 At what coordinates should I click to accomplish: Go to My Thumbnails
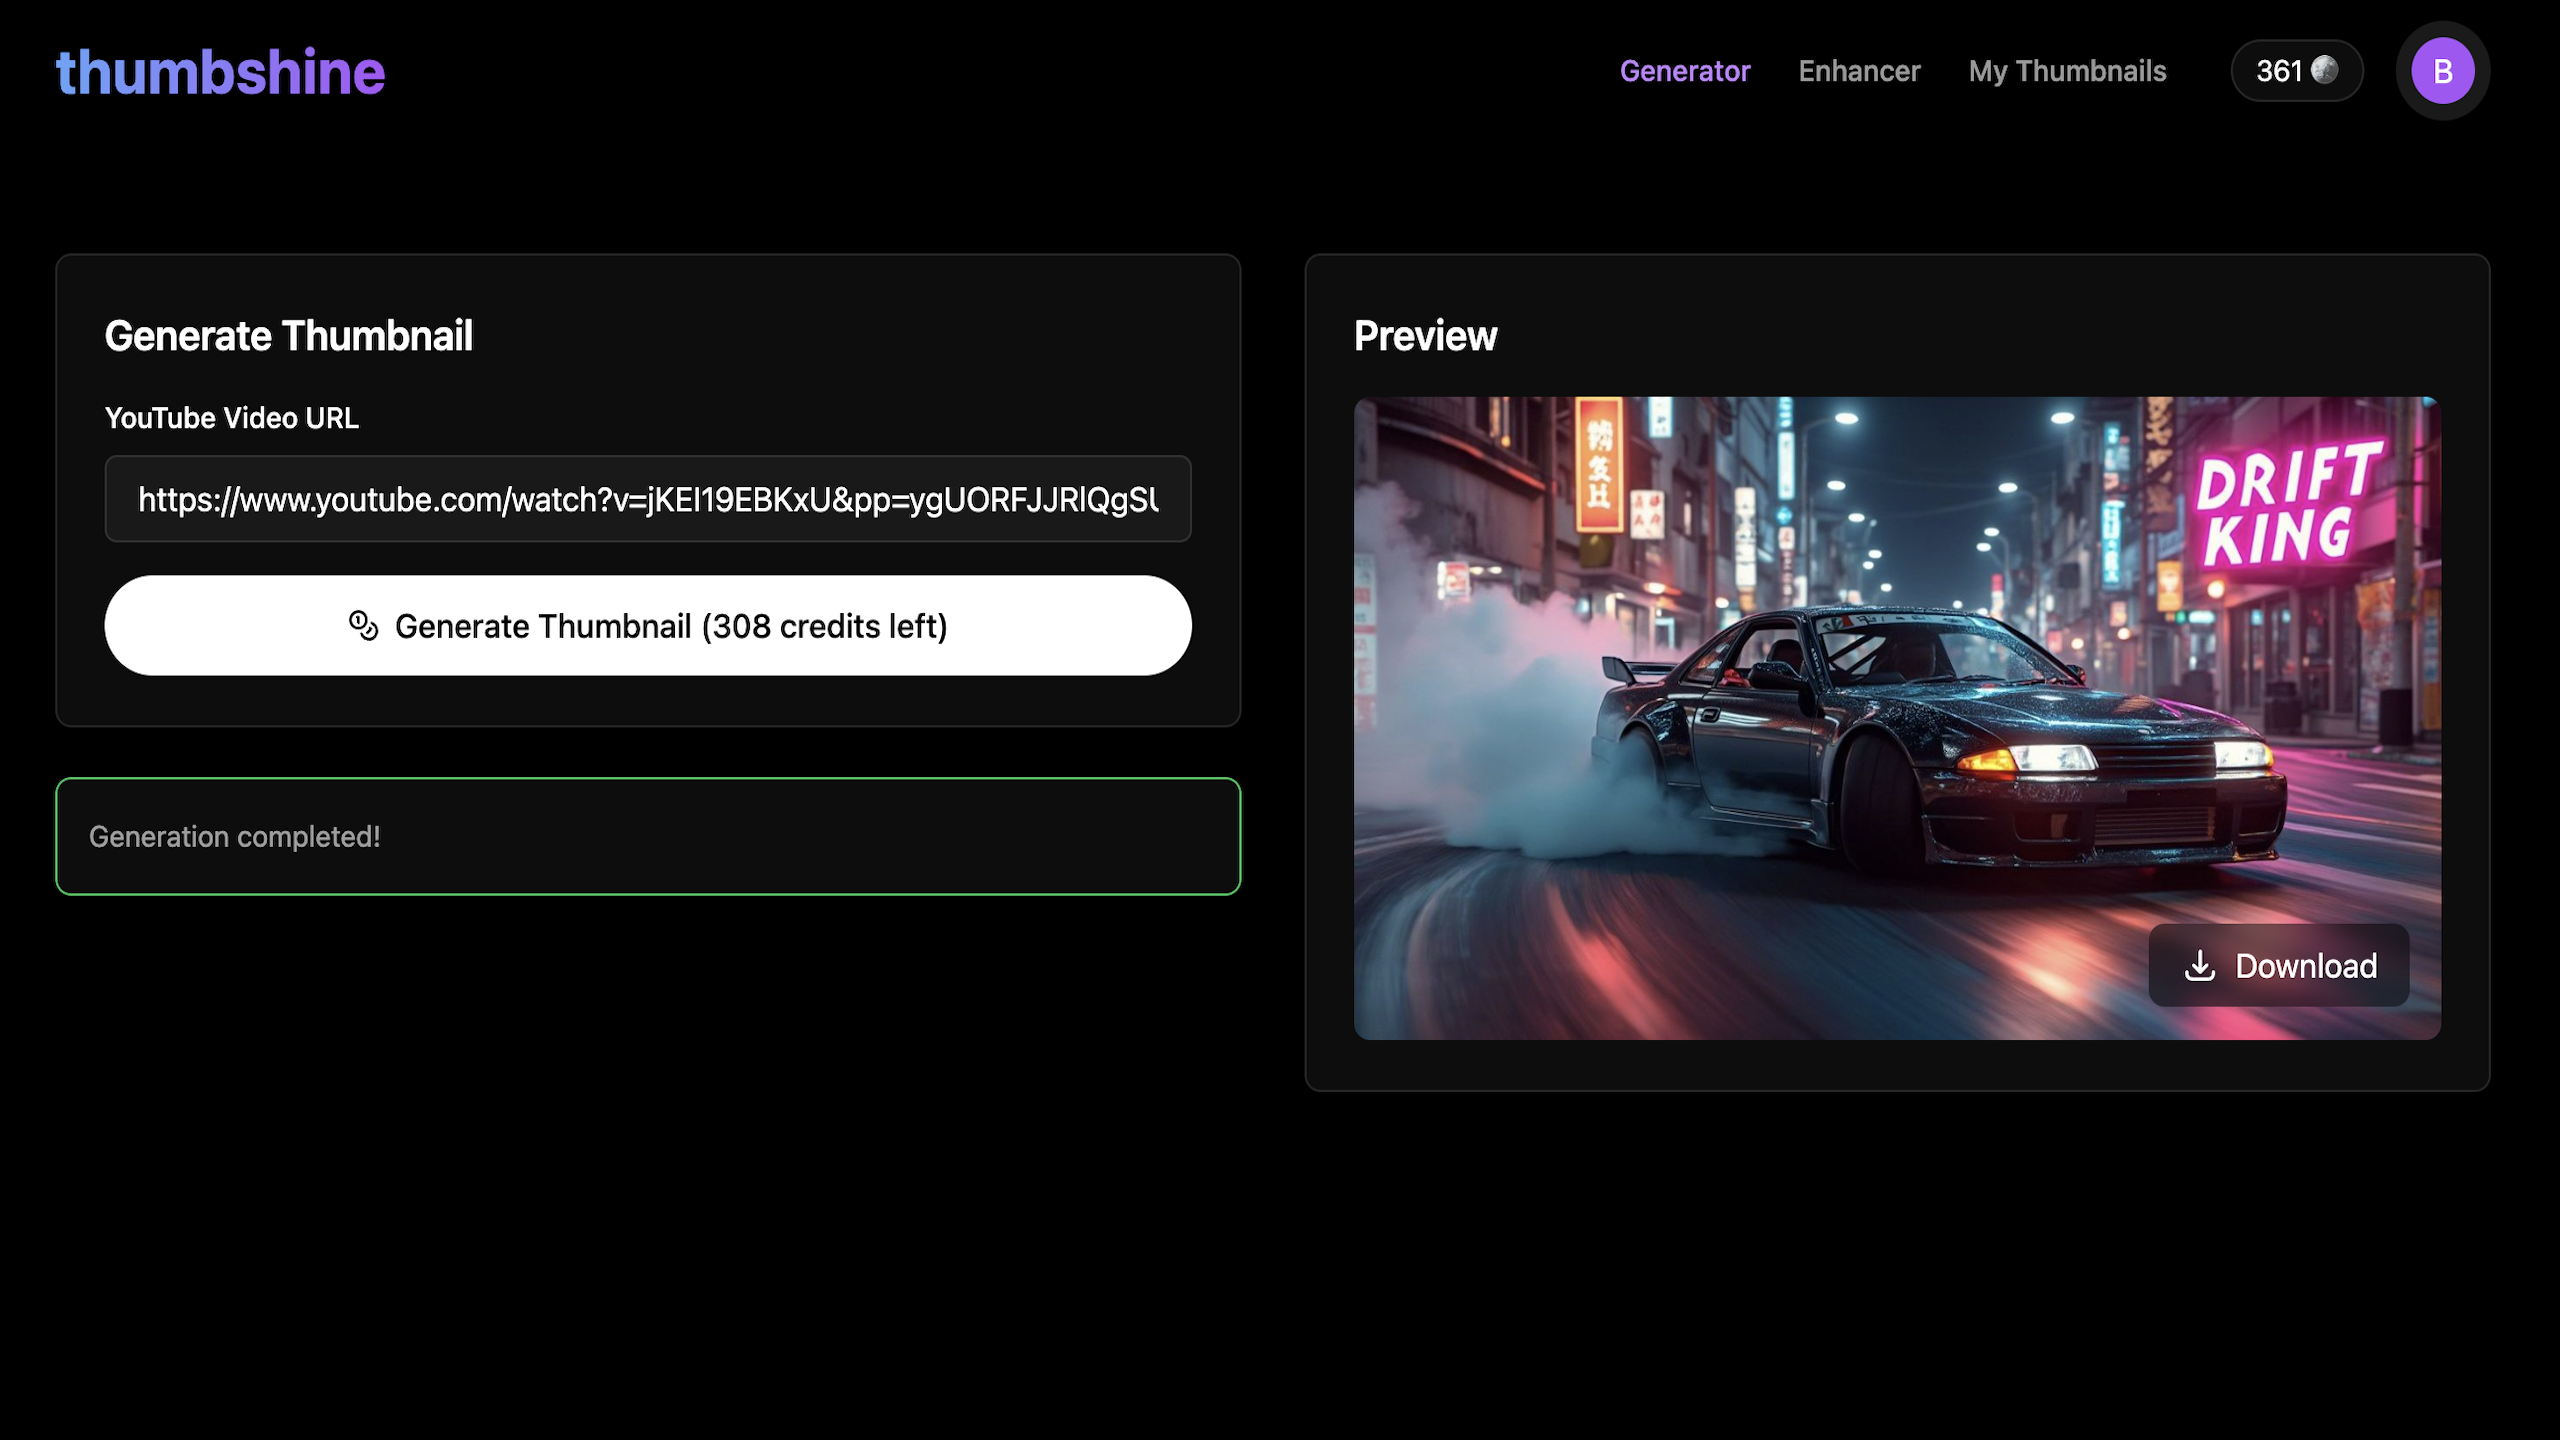(x=2067, y=71)
